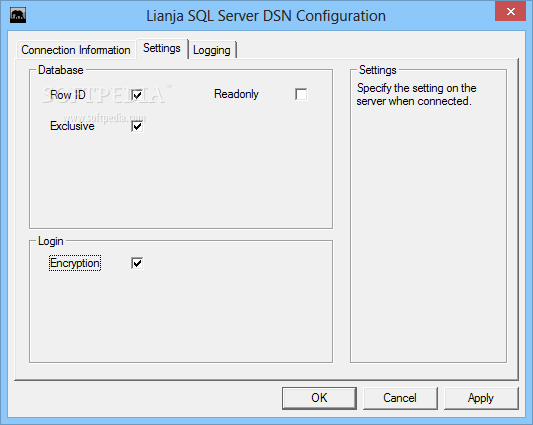Select the Settings tab
Viewport: 533px width, 425px height.
click(x=162, y=48)
